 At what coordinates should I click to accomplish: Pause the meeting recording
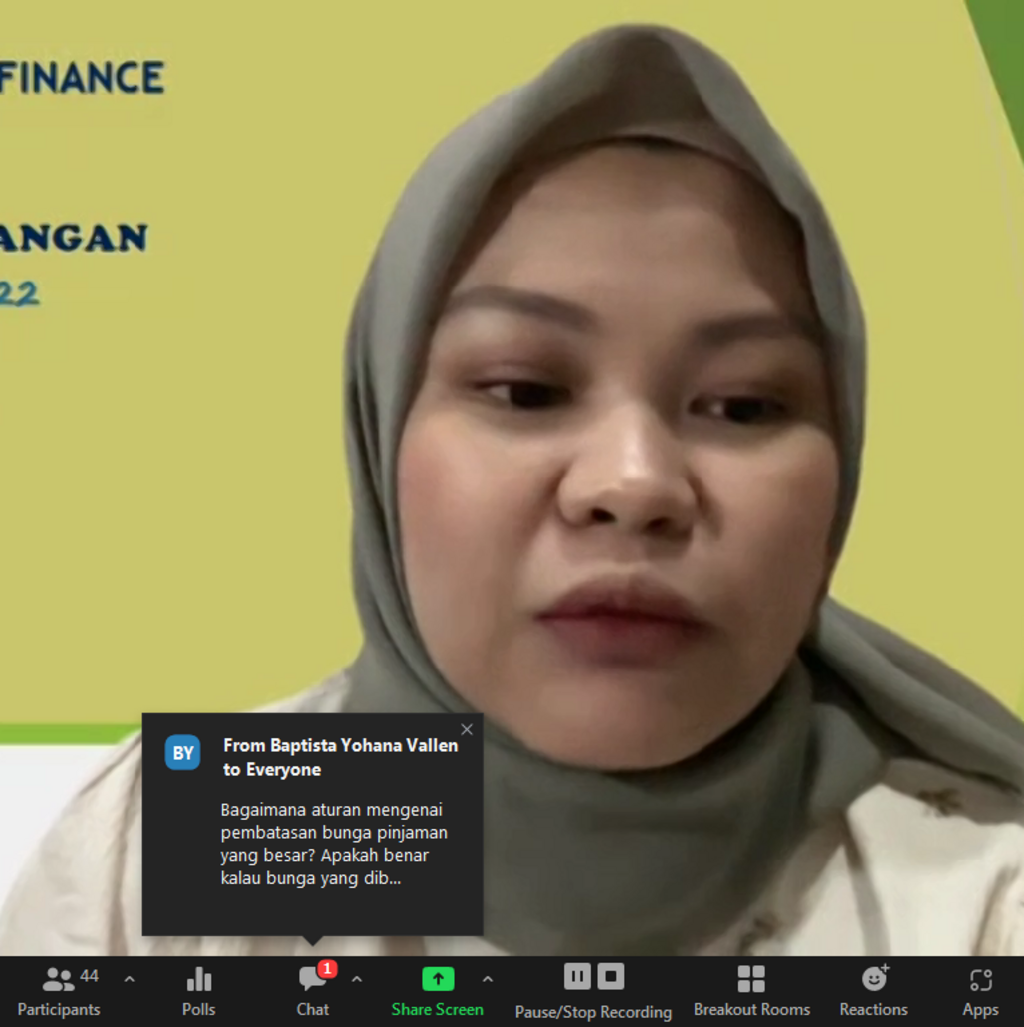pos(577,976)
